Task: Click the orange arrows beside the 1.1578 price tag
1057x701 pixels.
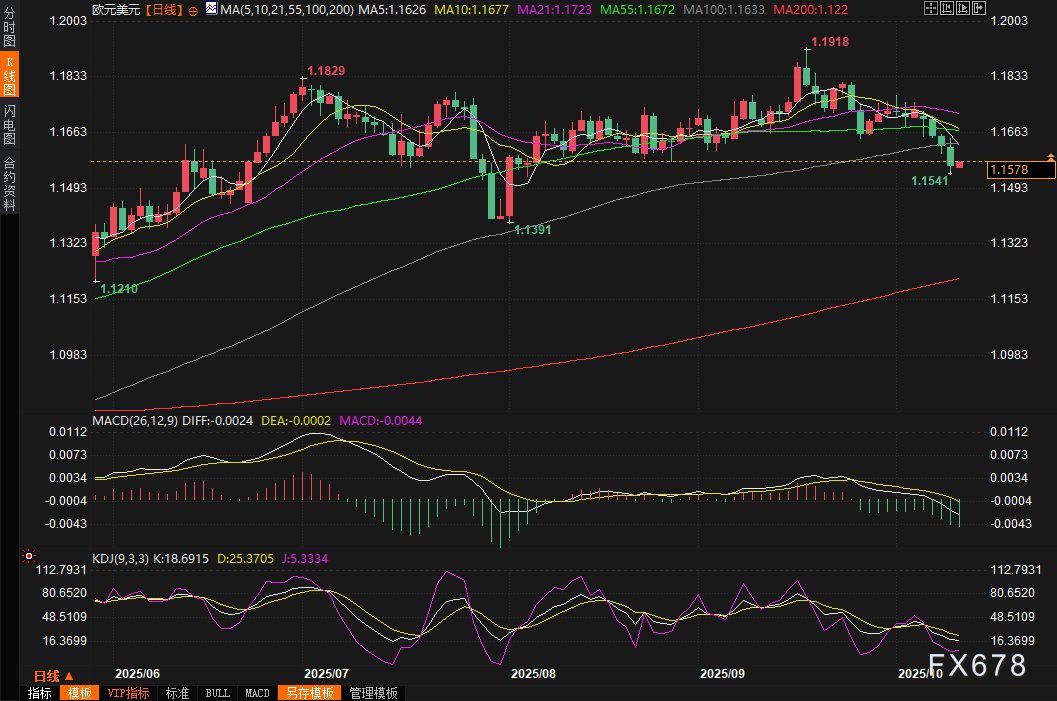Action: [1050, 157]
